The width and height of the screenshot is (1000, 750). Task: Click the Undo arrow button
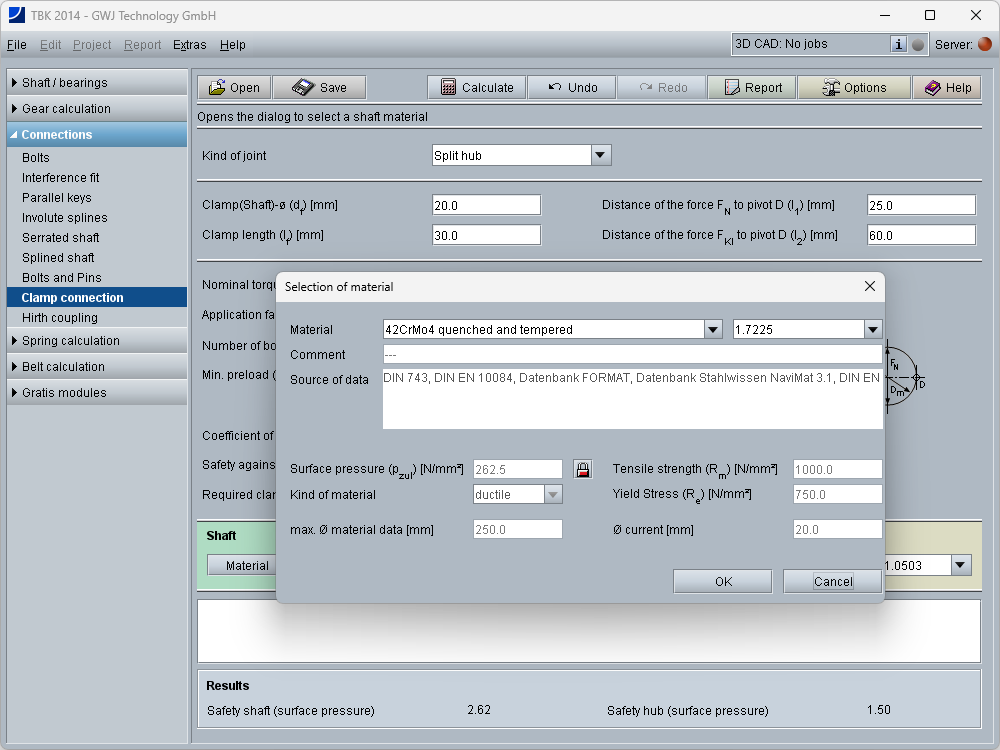tap(572, 88)
